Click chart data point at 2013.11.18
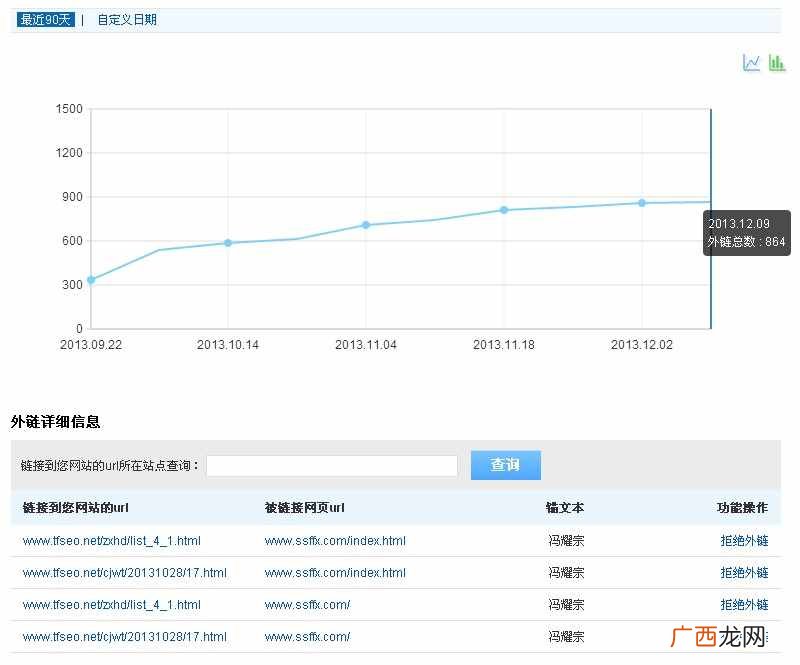This screenshot has height=665, width=800. click(504, 210)
